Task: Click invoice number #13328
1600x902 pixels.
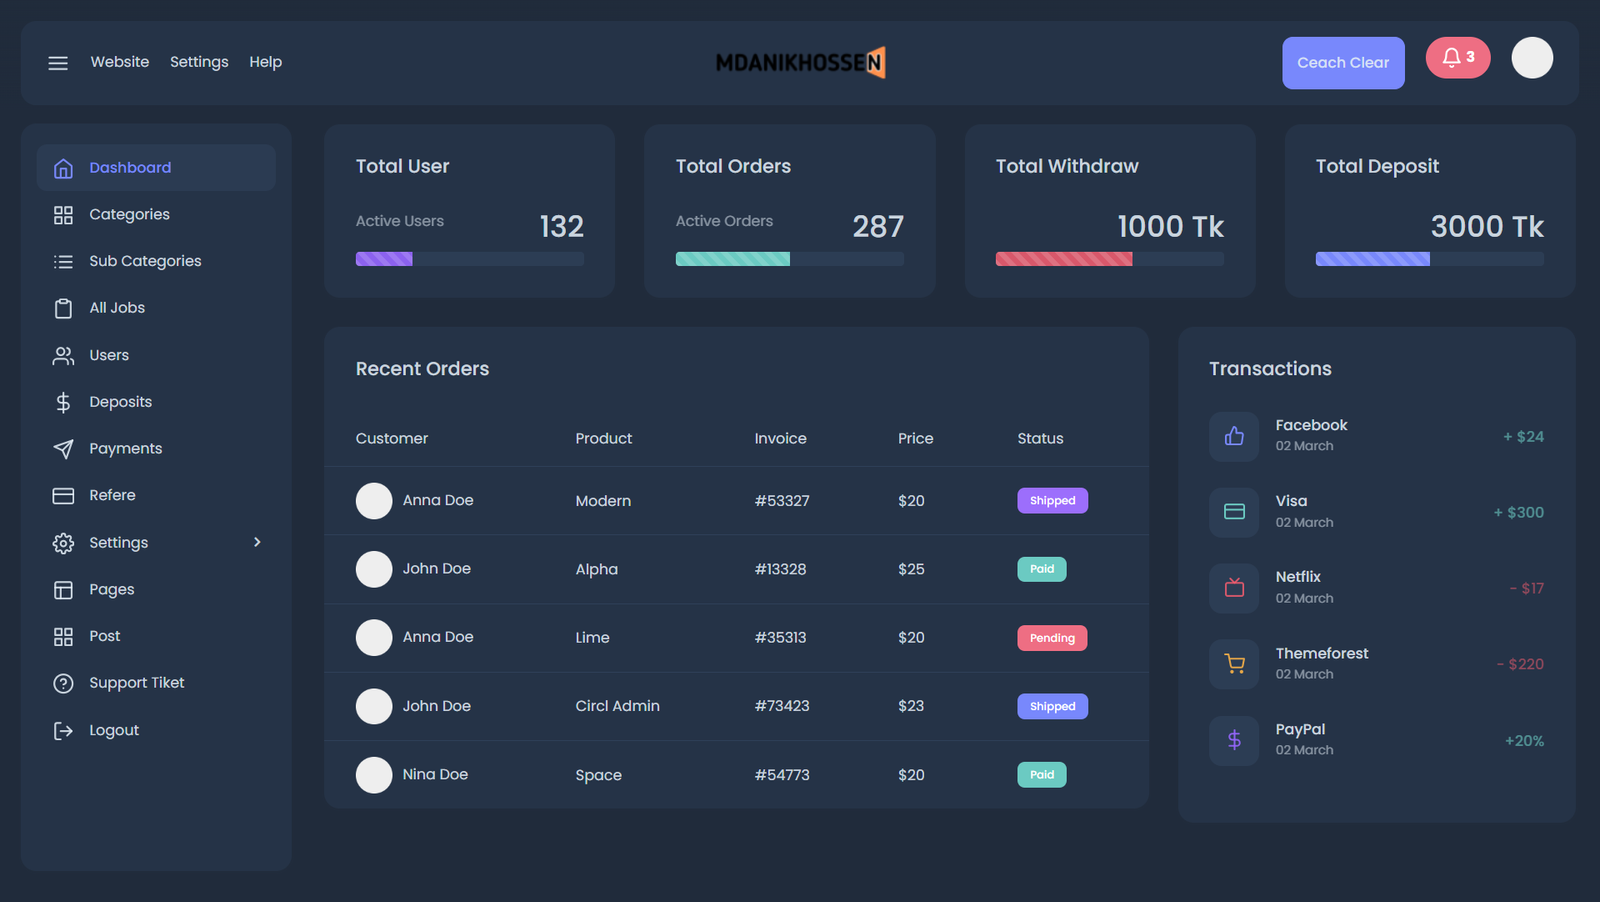Action: pos(780,569)
